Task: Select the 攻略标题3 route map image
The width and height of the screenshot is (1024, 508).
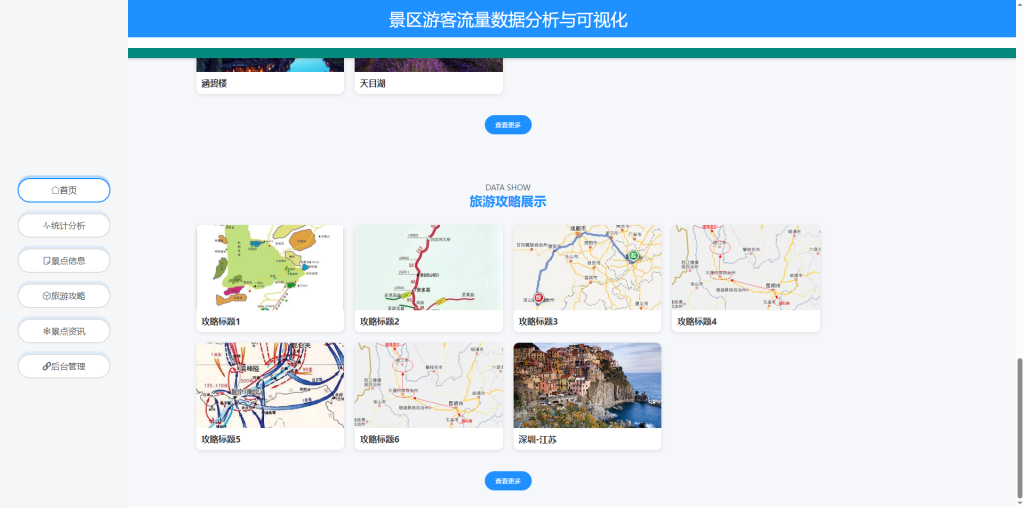Action: (587, 267)
